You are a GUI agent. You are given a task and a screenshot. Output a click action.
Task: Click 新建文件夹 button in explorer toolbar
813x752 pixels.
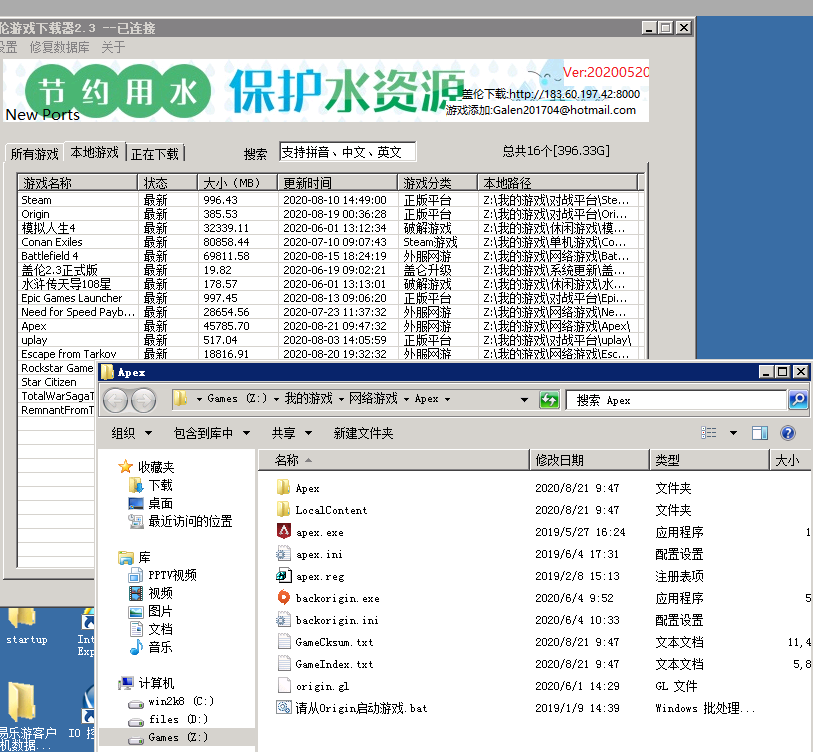pyautogui.click(x=363, y=433)
